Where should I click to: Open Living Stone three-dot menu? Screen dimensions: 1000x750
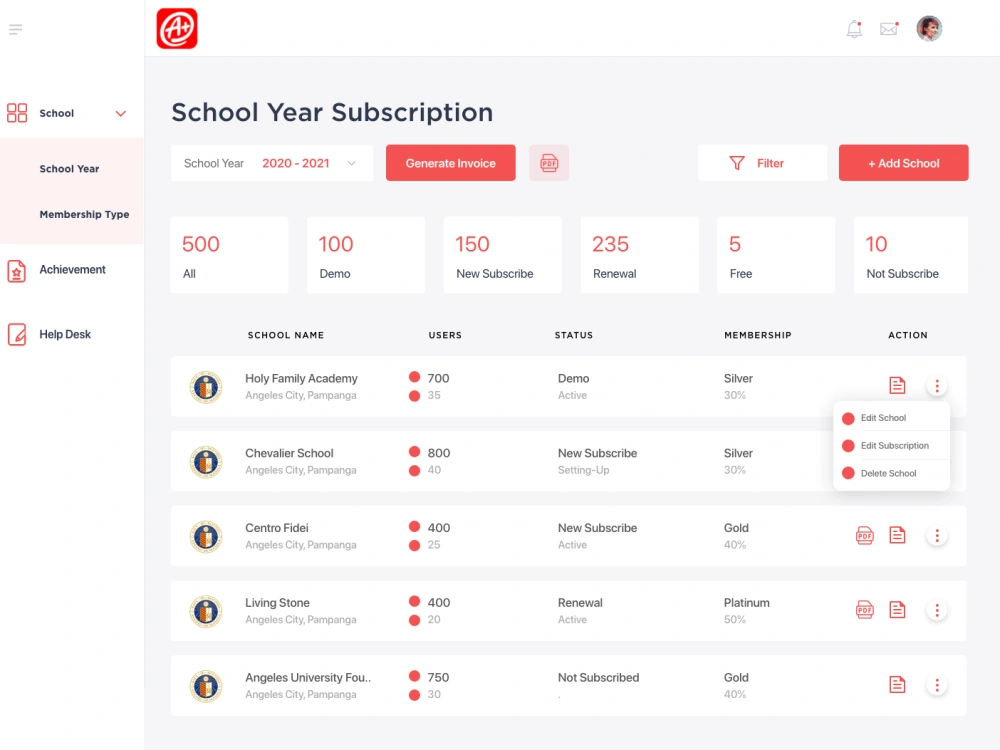[937, 610]
